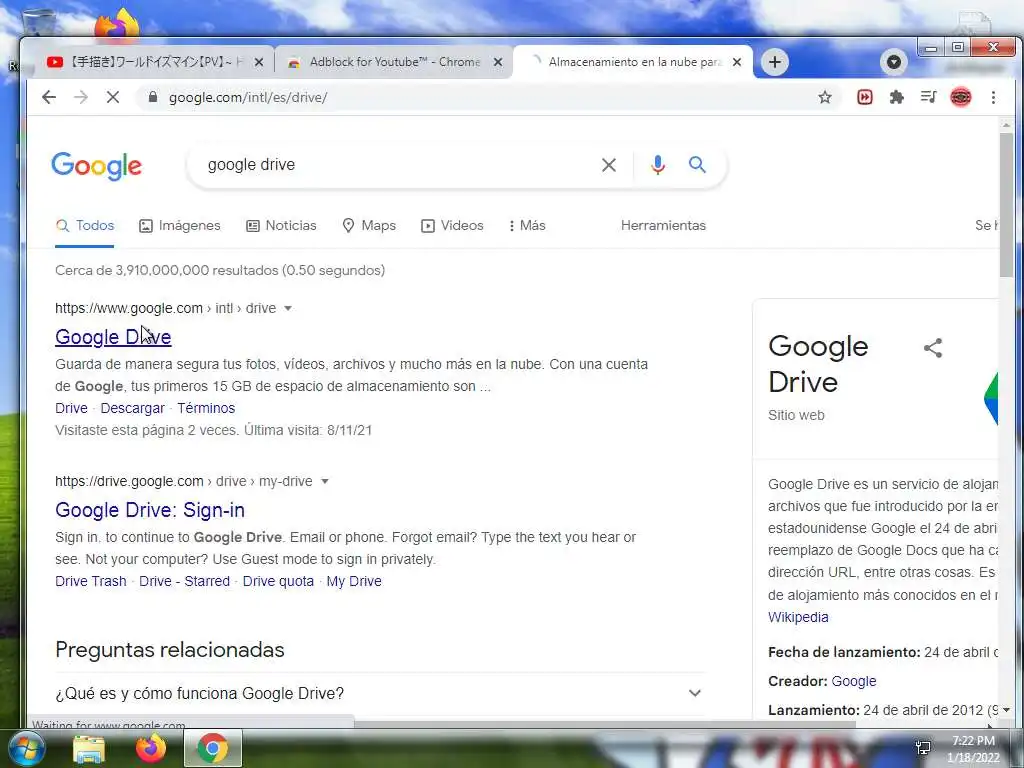Expand ¿Qué es y cómo funciona Google Drive?

(x=380, y=693)
